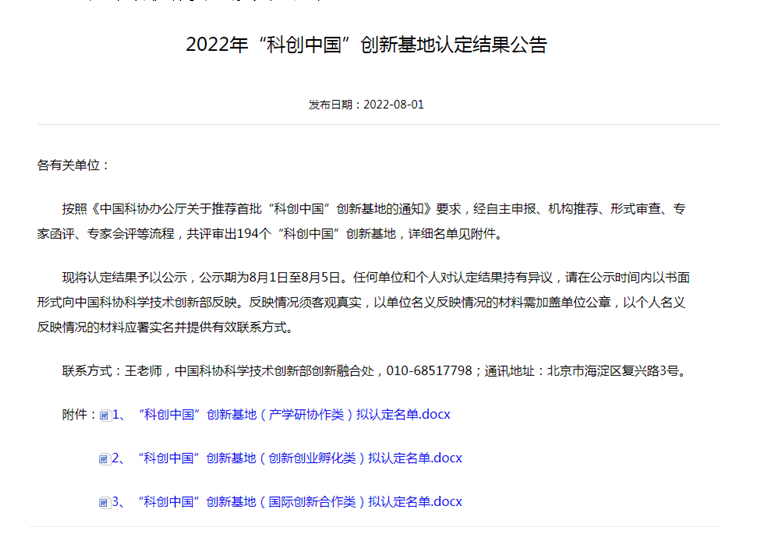The height and width of the screenshot is (540, 767).
Task: Click the docx icon beside attachment 1
Action: pyautogui.click(x=104, y=415)
